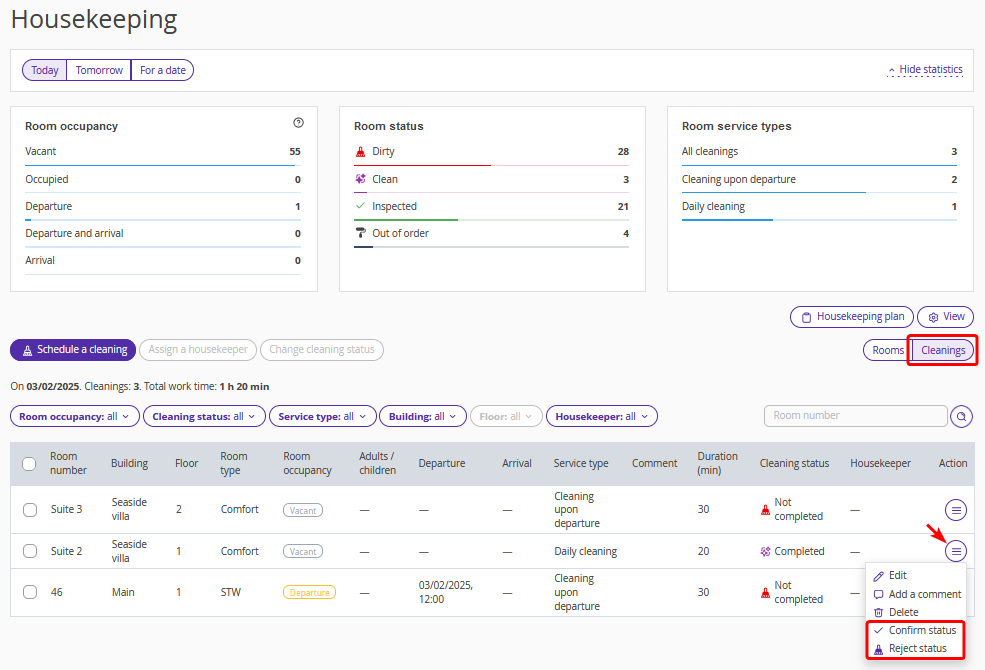Open the Housekeeper filter dropdown
Viewport: 985px width, 670px height.
(x=601, y=416)
